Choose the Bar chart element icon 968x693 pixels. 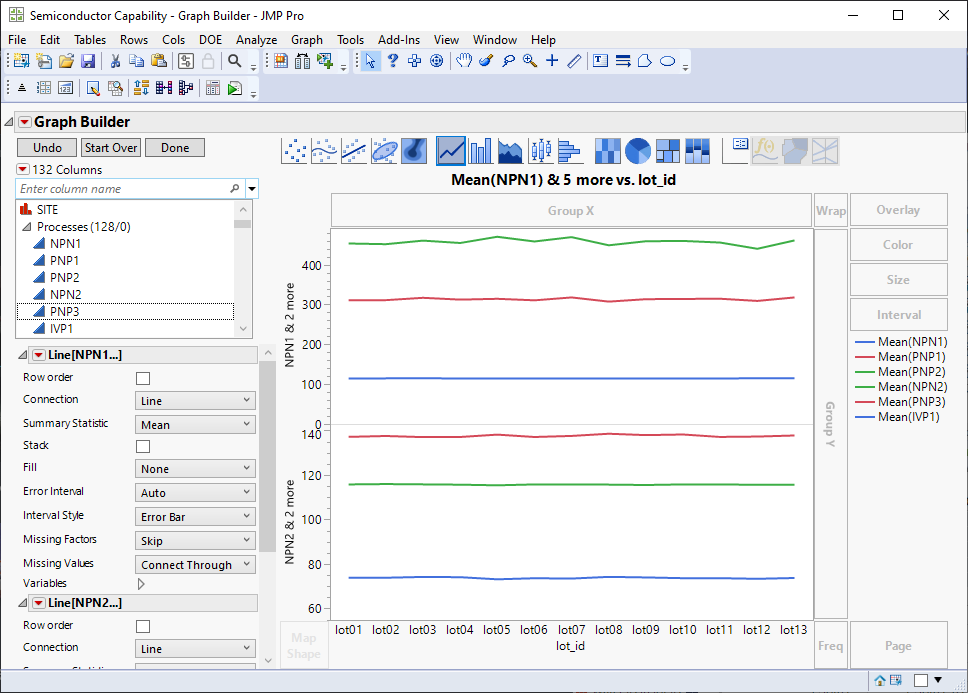pyautogui.click(x=481, y=151)
